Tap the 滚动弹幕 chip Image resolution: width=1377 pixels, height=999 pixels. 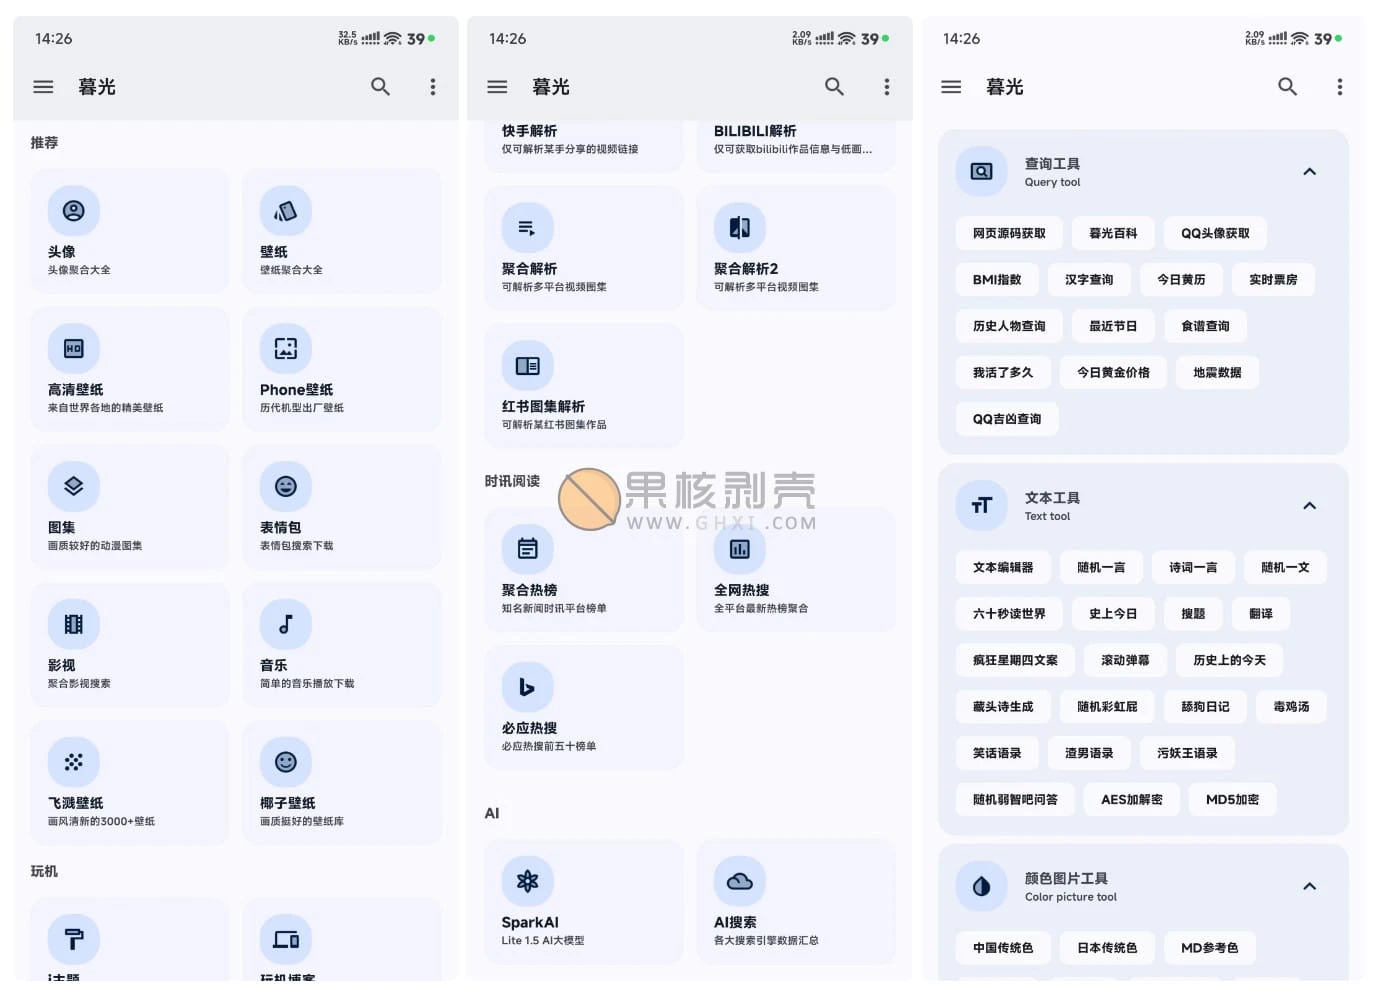coord(1125,660)
